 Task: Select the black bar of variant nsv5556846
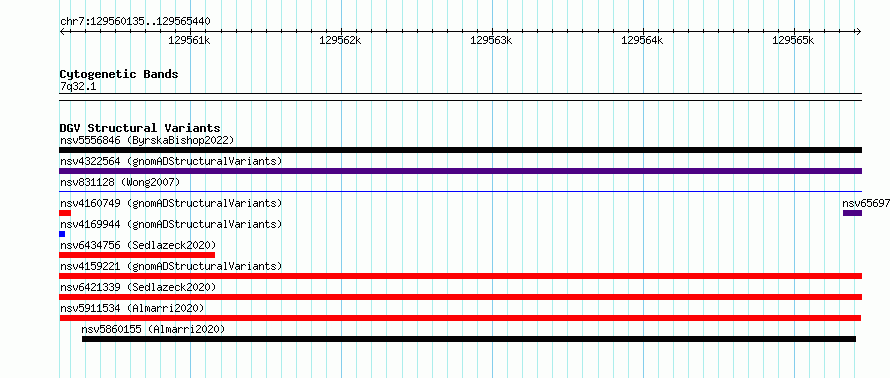pyautogui.click(x=460, y=150)
